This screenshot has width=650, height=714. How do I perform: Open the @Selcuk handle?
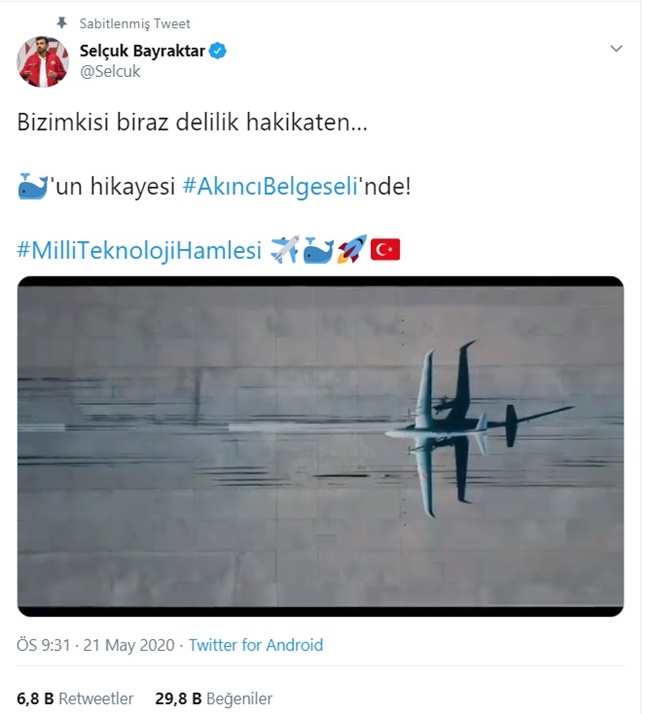tap(110, 71)
